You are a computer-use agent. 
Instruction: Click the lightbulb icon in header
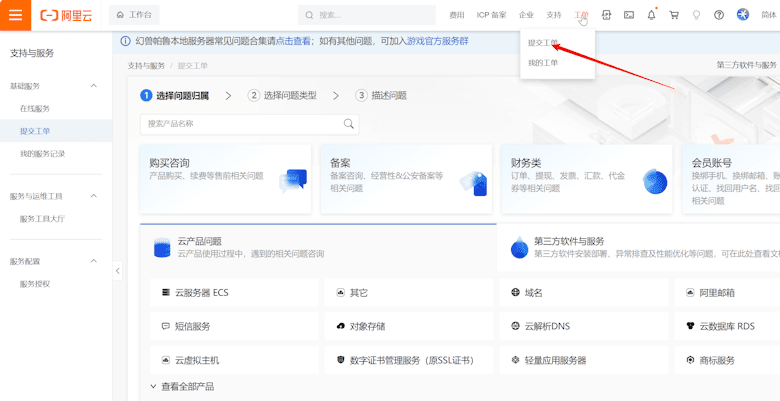(x=696, y=15)
